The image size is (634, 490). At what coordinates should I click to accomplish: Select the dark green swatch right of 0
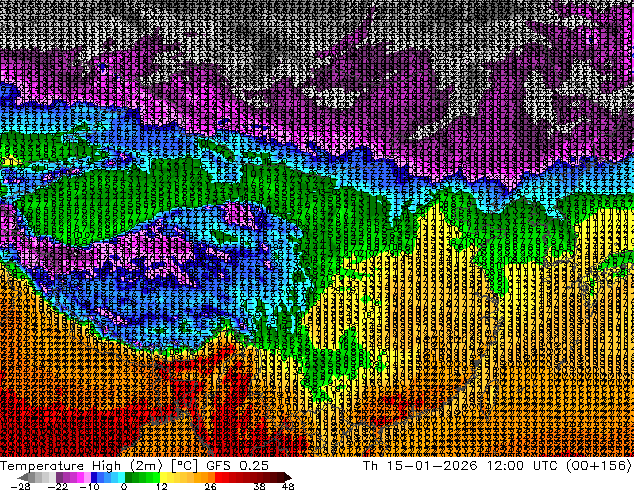129,477
